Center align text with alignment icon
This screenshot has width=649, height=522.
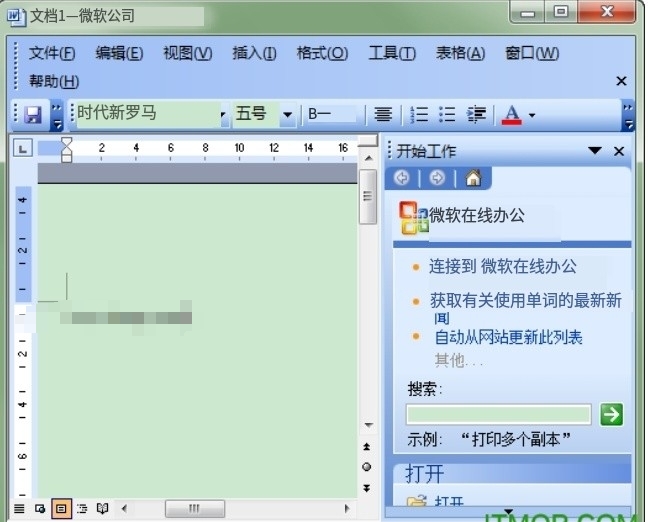383,114
